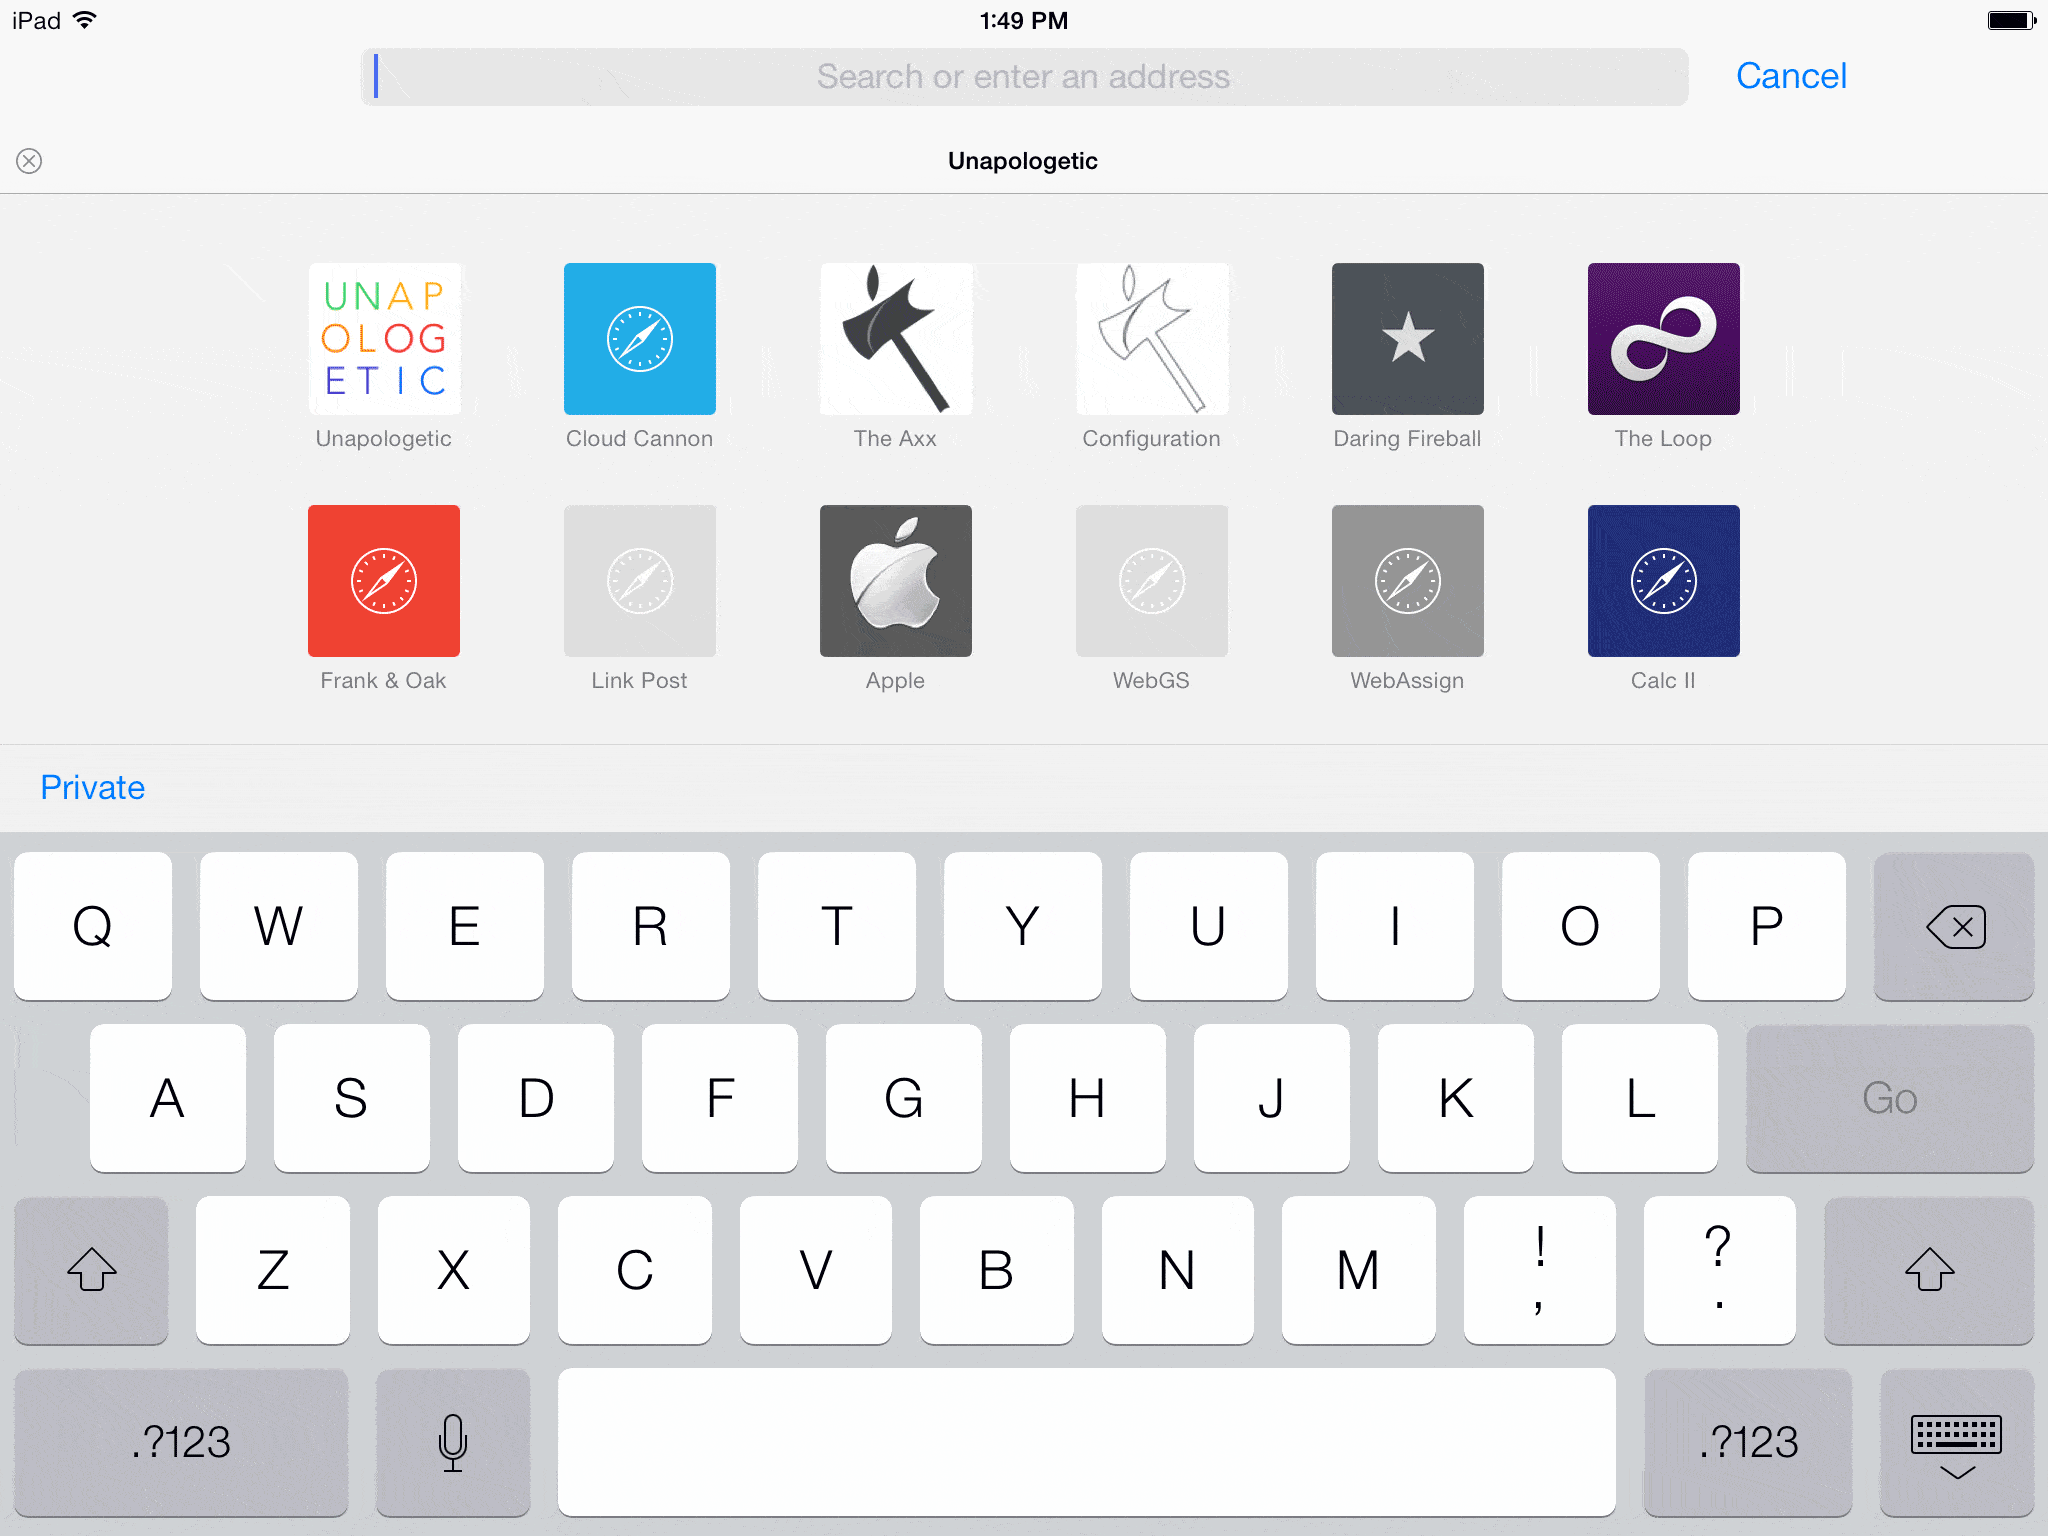Dismiss the current tab with X
Viewport: 2048px width, 1536px height.
(x=27, y=160)
